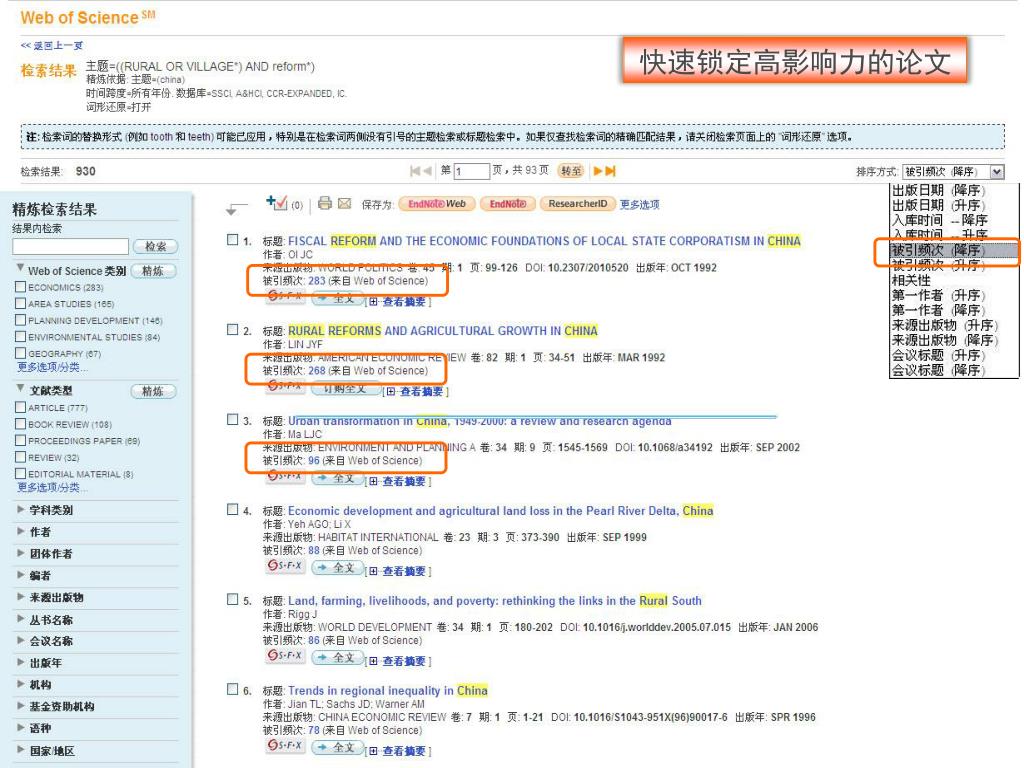The width and height of the screenshot is (1024, 768).
Task: Select checkbox for result 4
Action: [x=232, y=509]
